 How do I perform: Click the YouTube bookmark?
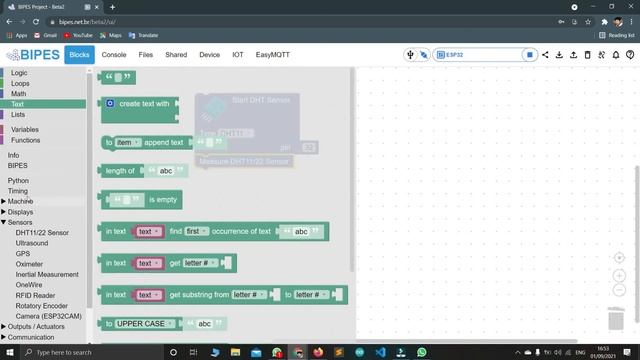78,36
